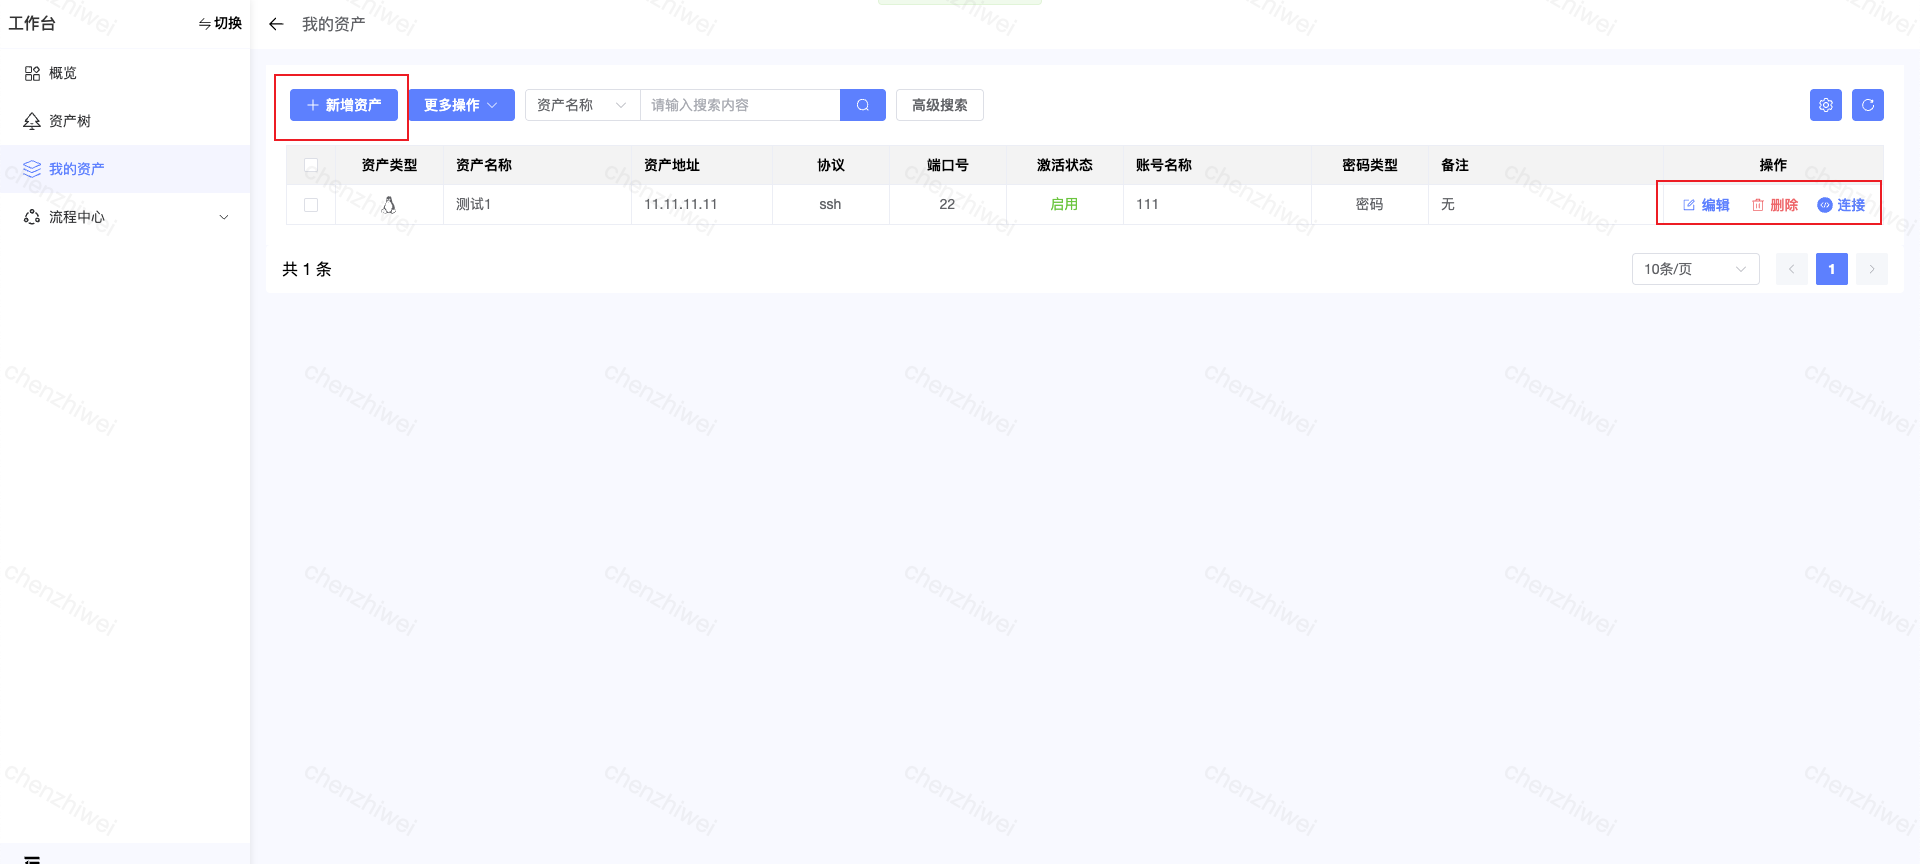Screen dimensions: 1920x864
Task: Open the table column settings gear
Action: pyautogui.click(x=1826, y=105)
